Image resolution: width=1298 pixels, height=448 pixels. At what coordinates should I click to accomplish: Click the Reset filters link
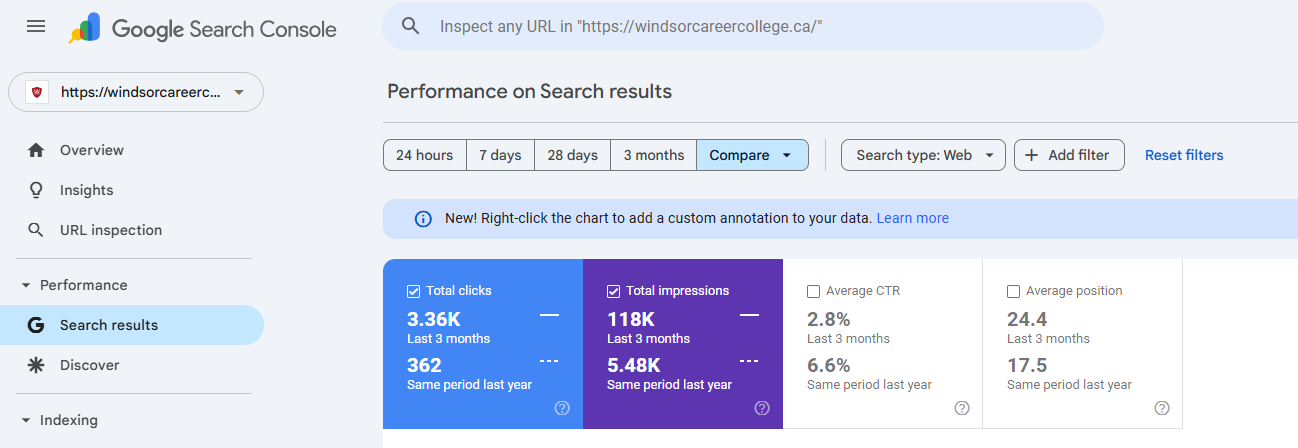click(1184, 155)
